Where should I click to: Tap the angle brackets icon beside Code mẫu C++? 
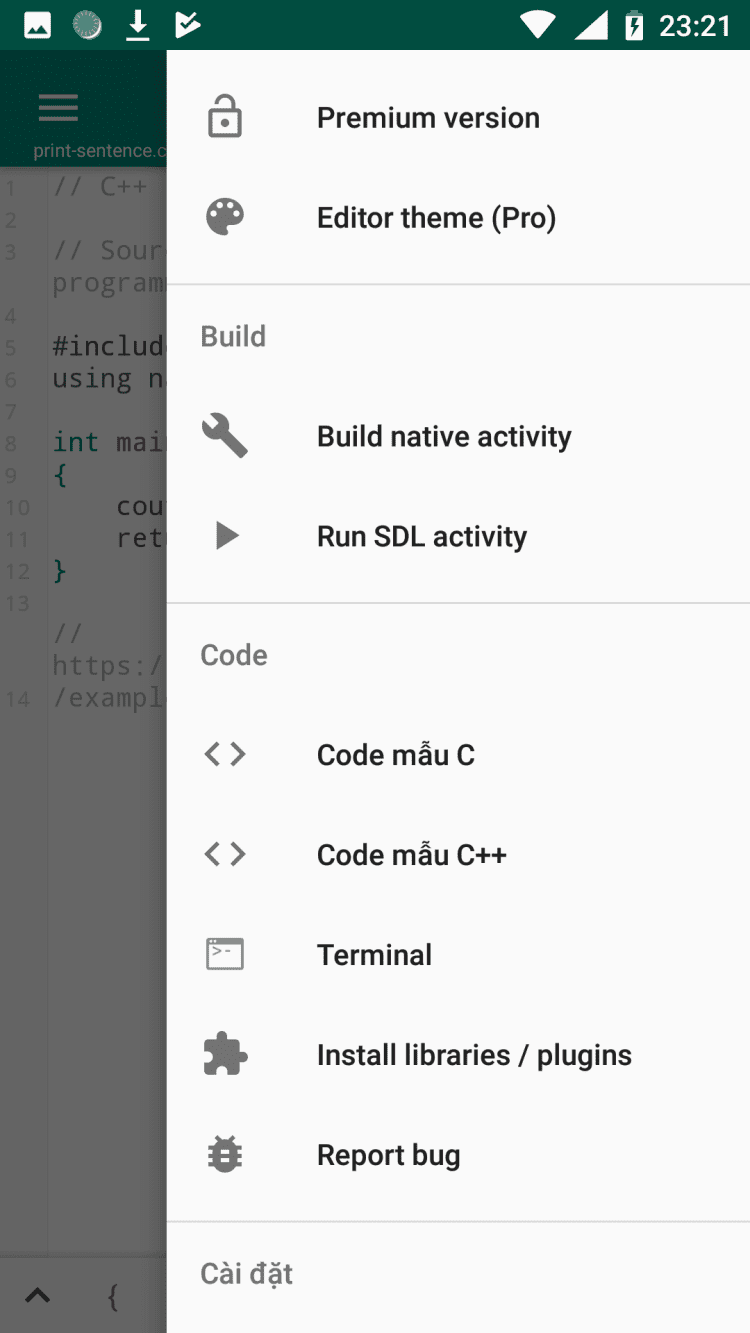tap(225, 854)
